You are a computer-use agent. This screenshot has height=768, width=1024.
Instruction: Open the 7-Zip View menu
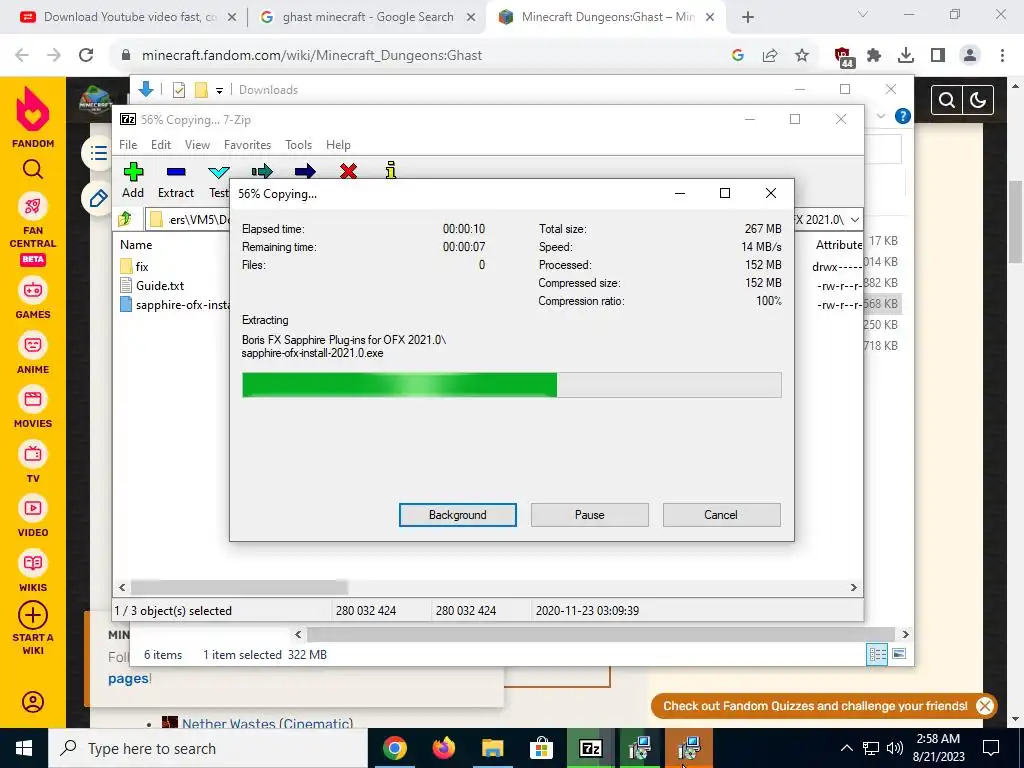pyautogui.click(x=197, y=145)
